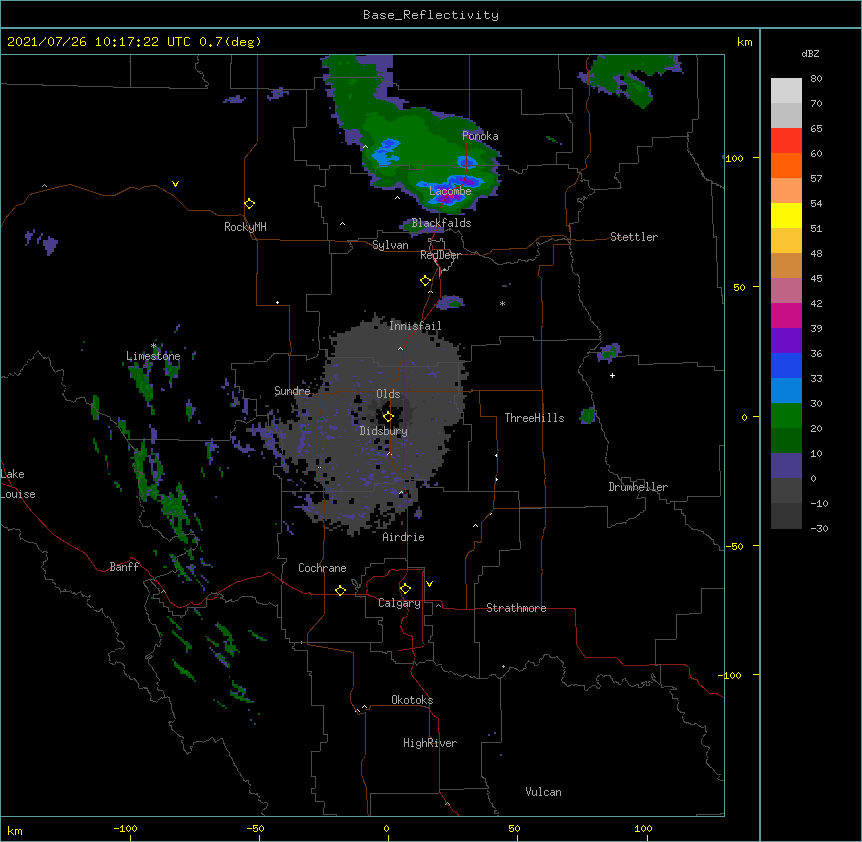Click the Olds town label
This screenshot has width=862, height=842.
[388, 394]
